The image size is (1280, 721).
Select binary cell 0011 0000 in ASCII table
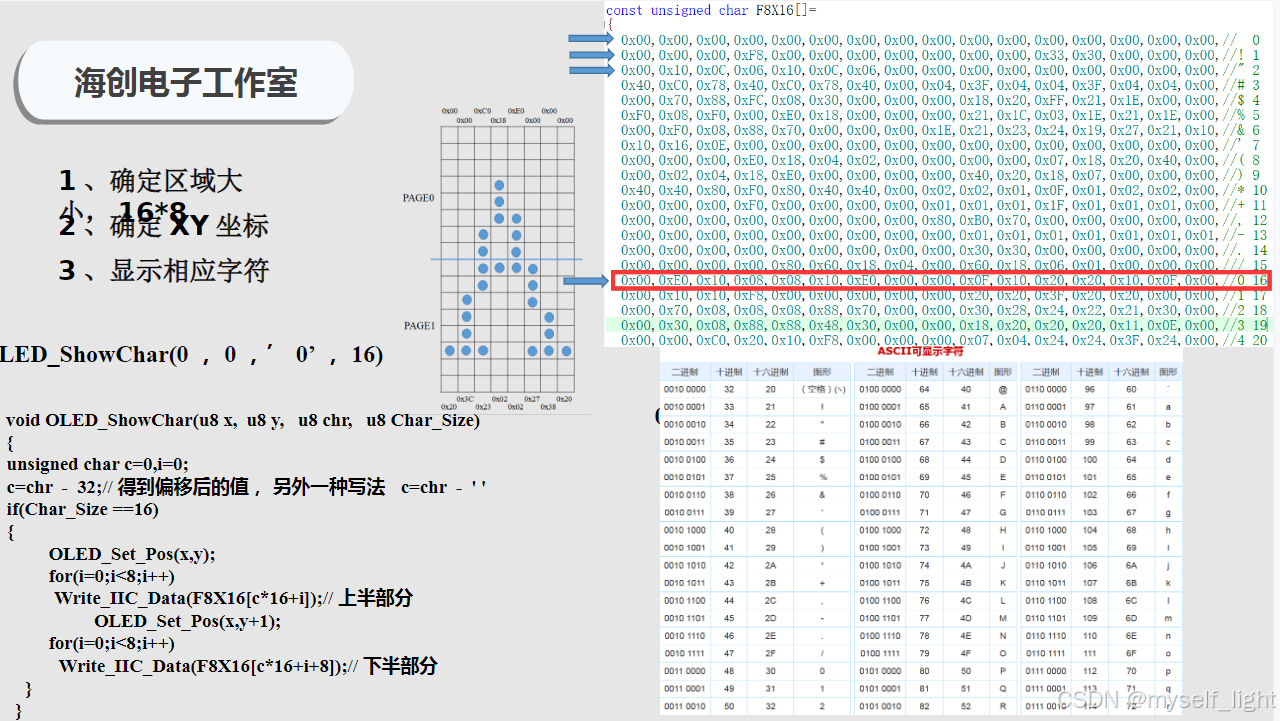[685, 672]
